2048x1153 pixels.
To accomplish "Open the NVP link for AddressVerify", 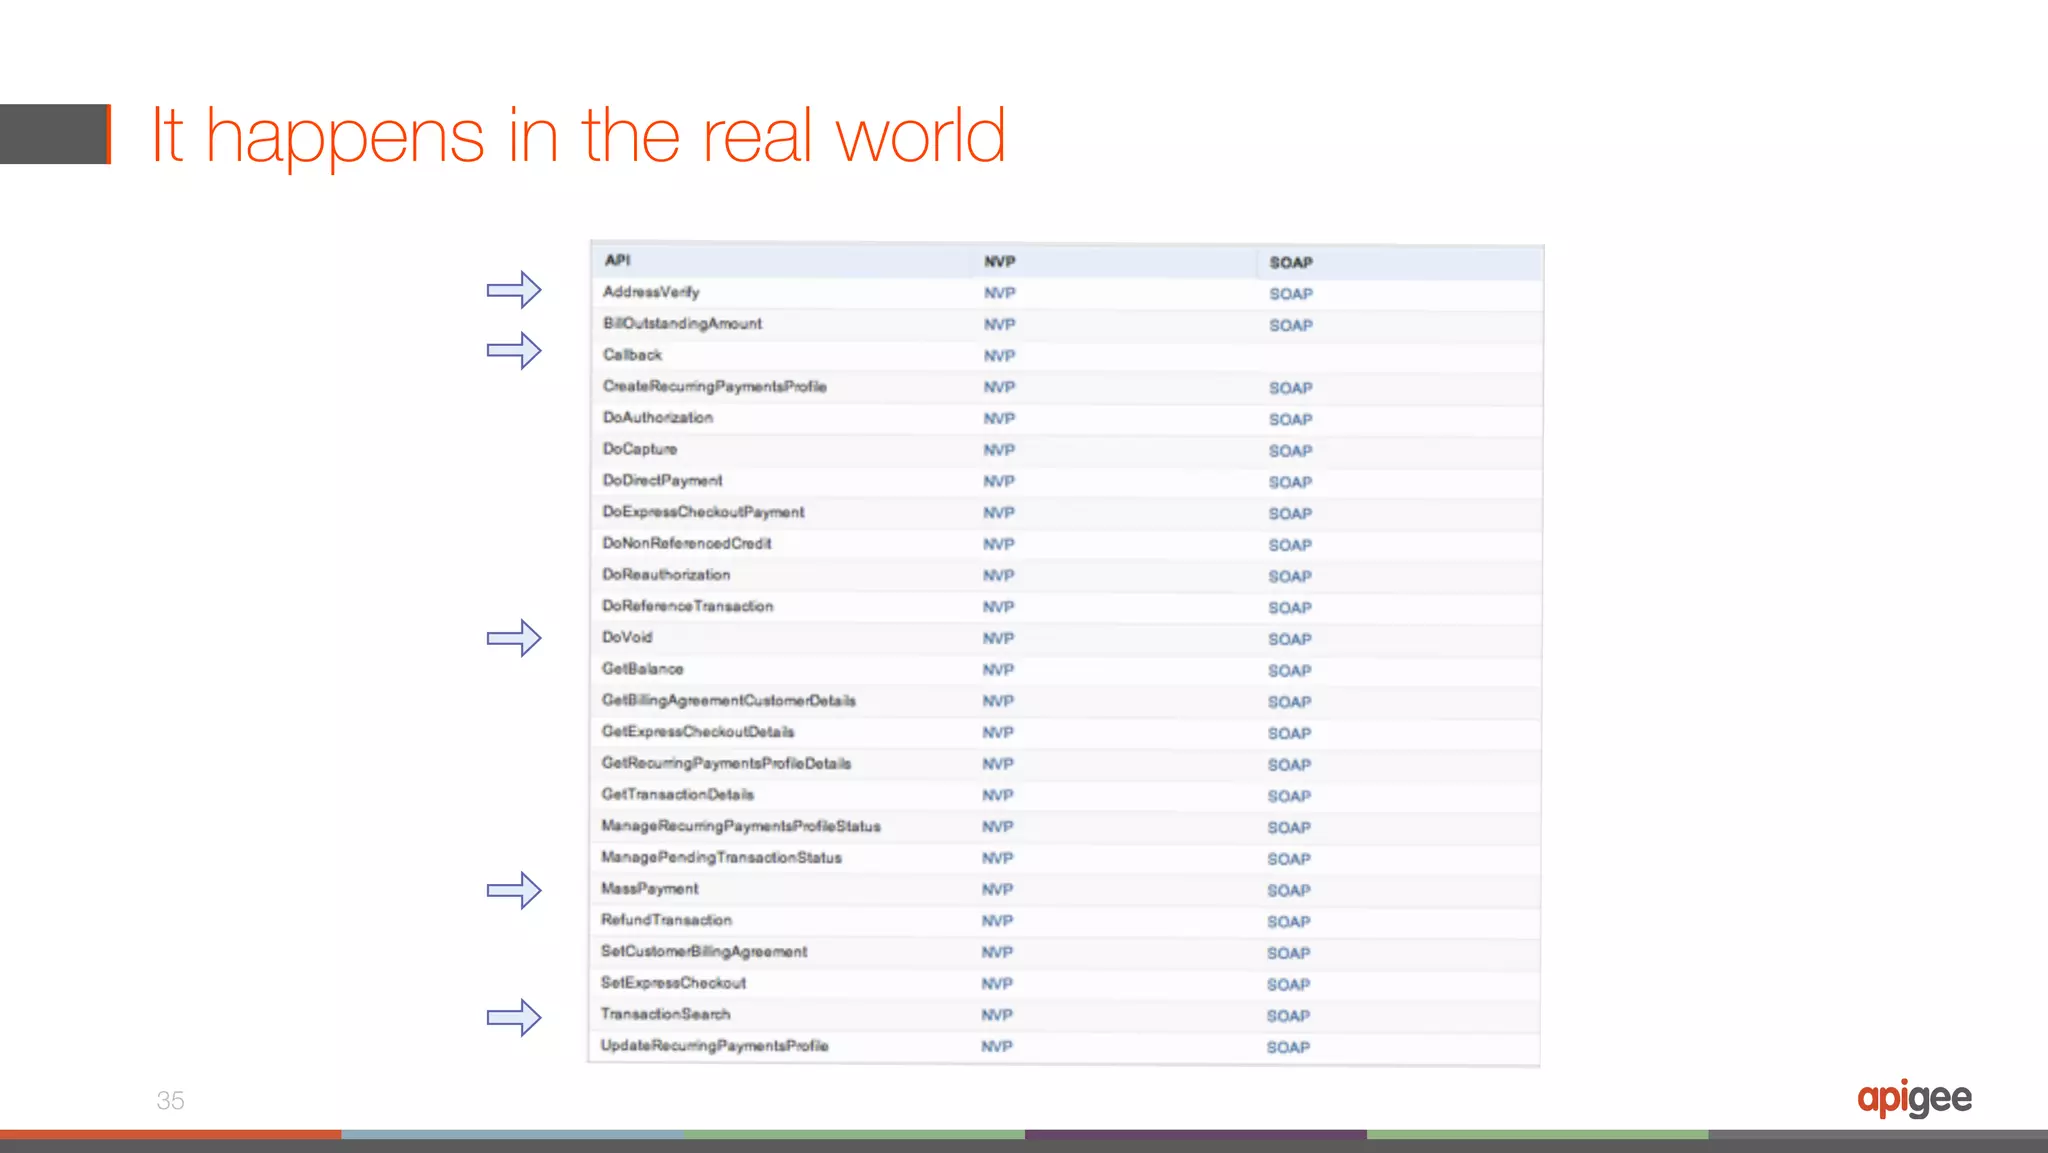I will [x=999, y=293].
